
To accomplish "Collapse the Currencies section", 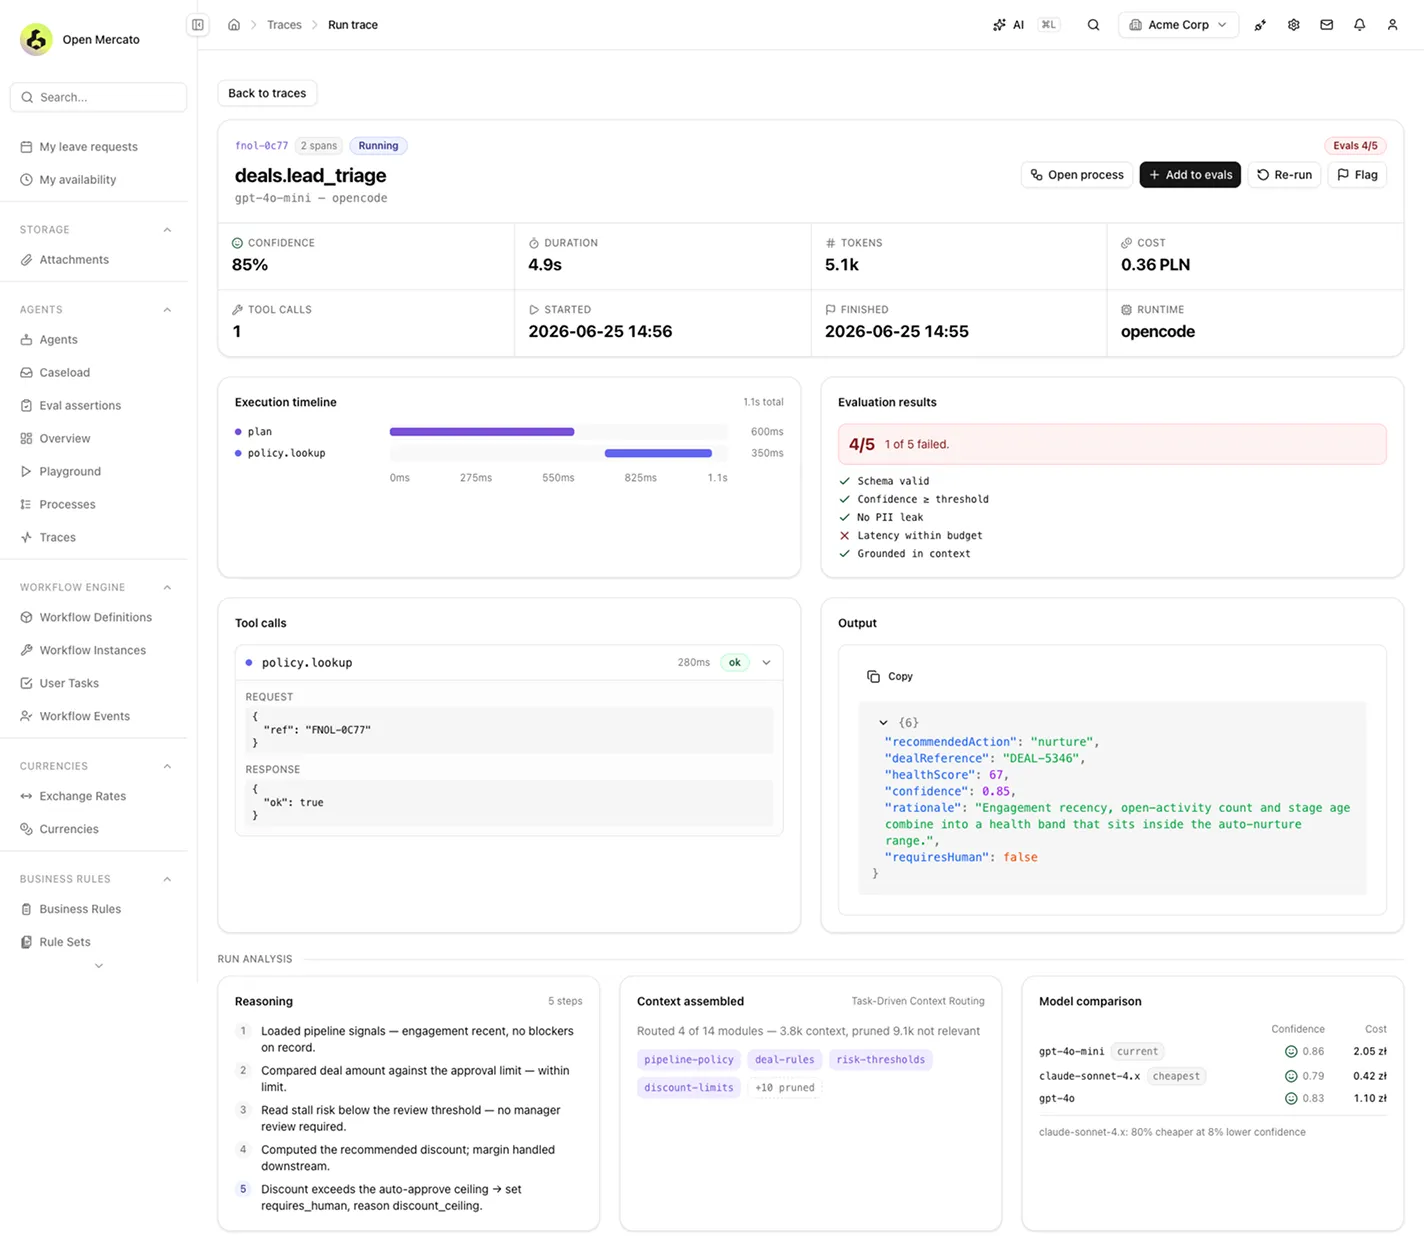I will click(167, 767).
